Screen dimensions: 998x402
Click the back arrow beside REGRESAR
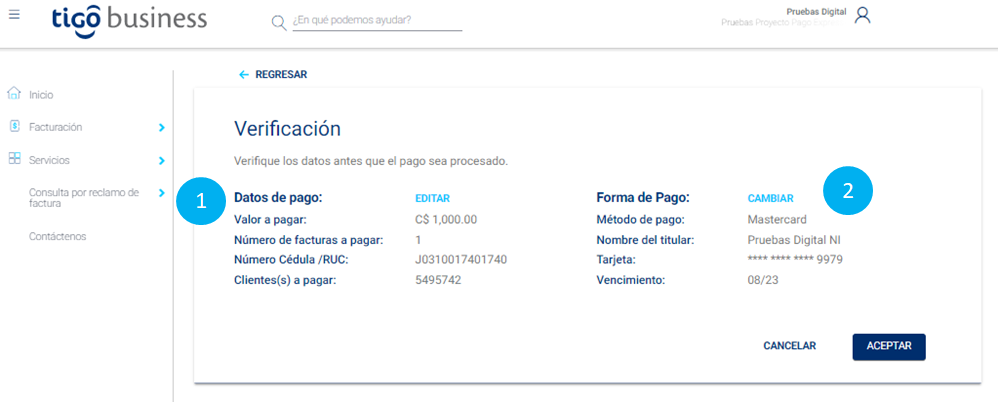[244, 74]
